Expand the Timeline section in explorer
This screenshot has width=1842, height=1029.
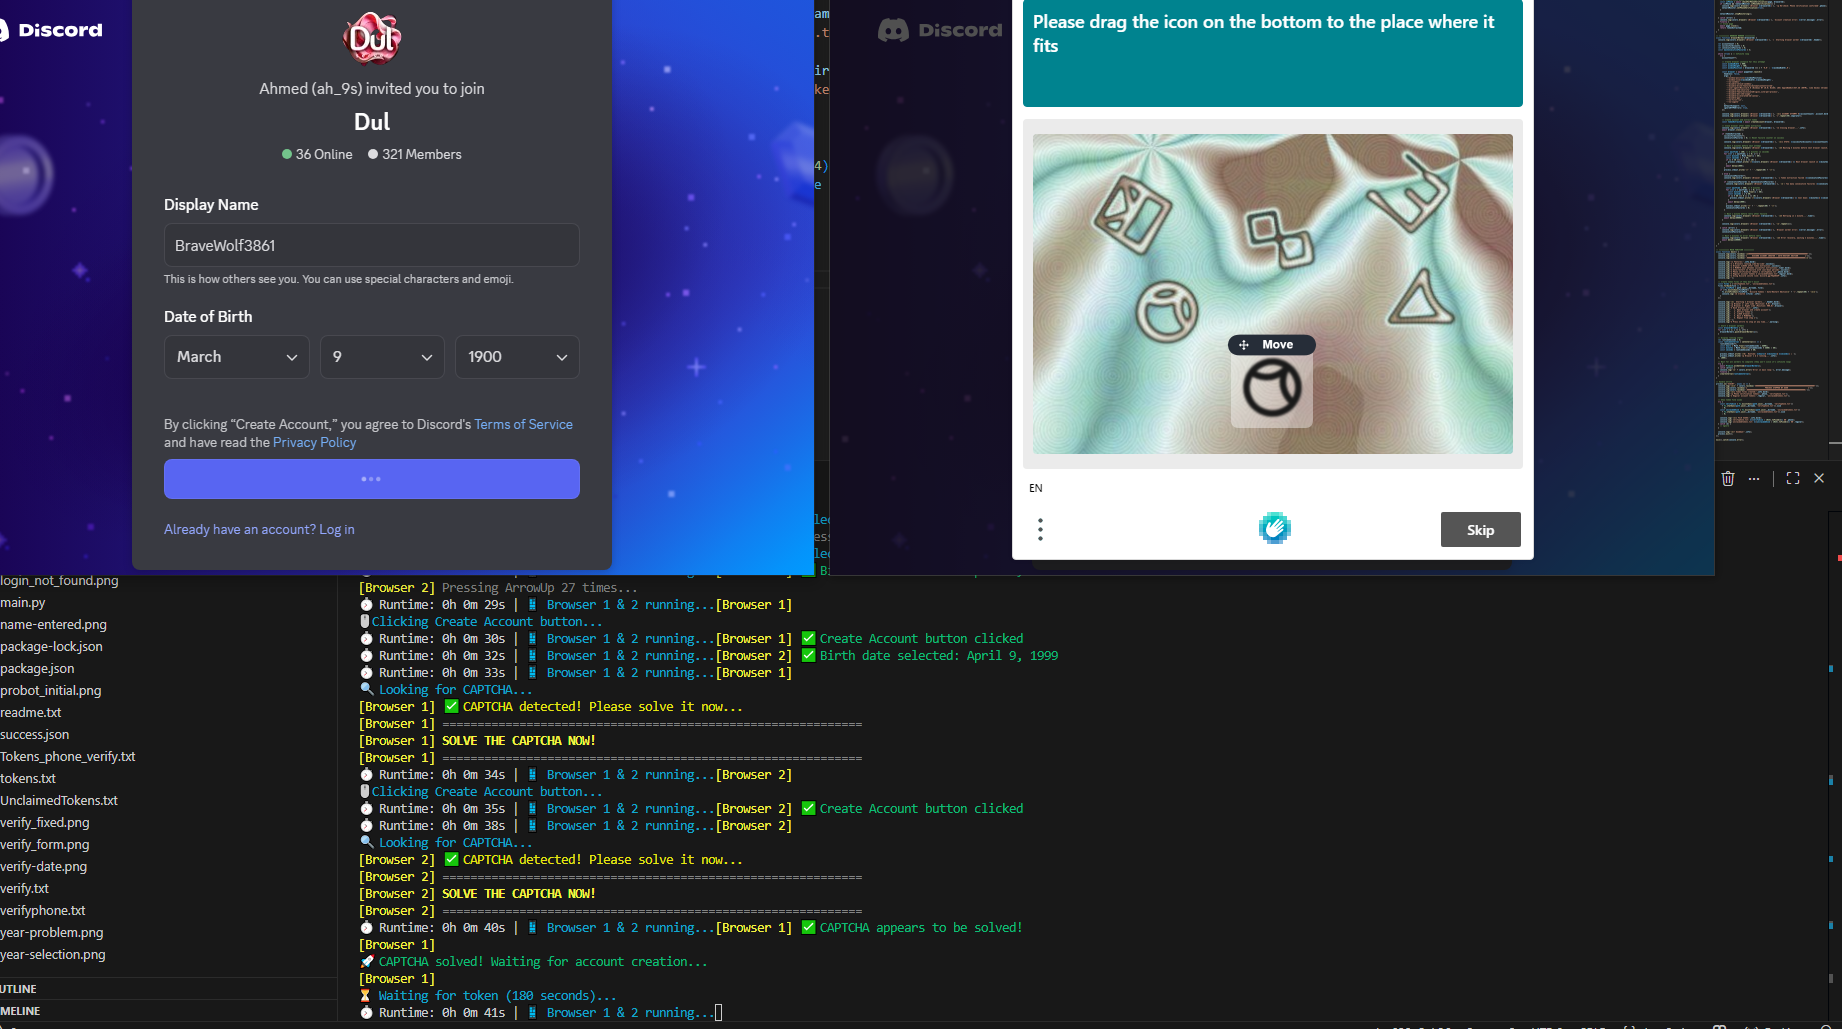(x=168, y=1011)
